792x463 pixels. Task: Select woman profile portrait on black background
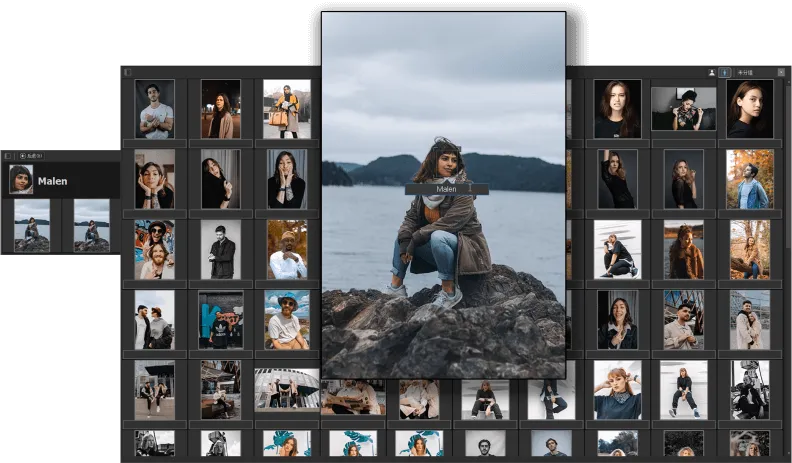(x=750, y=109)
